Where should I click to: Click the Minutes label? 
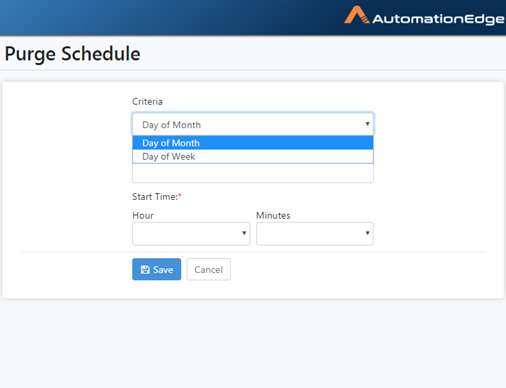273,215
